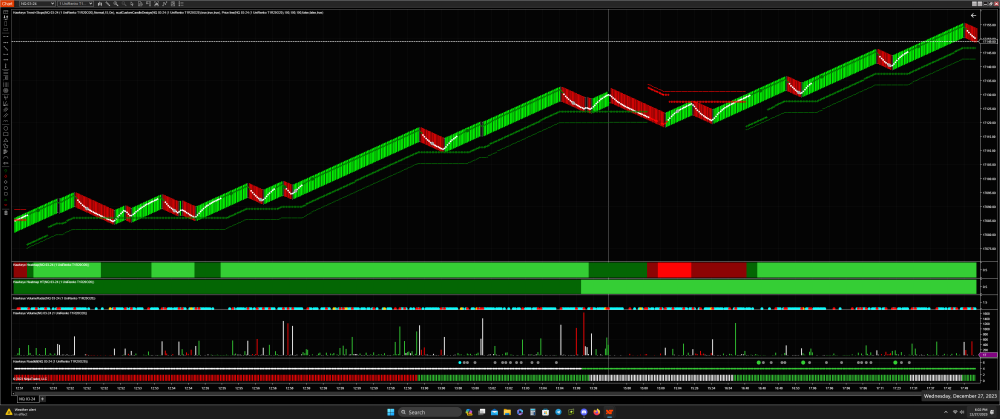Image resolution: width=1000 pixels, height=419 pixels.
Task: Click the bright red Heatmap segment
Action: click(x=674, y=270)
